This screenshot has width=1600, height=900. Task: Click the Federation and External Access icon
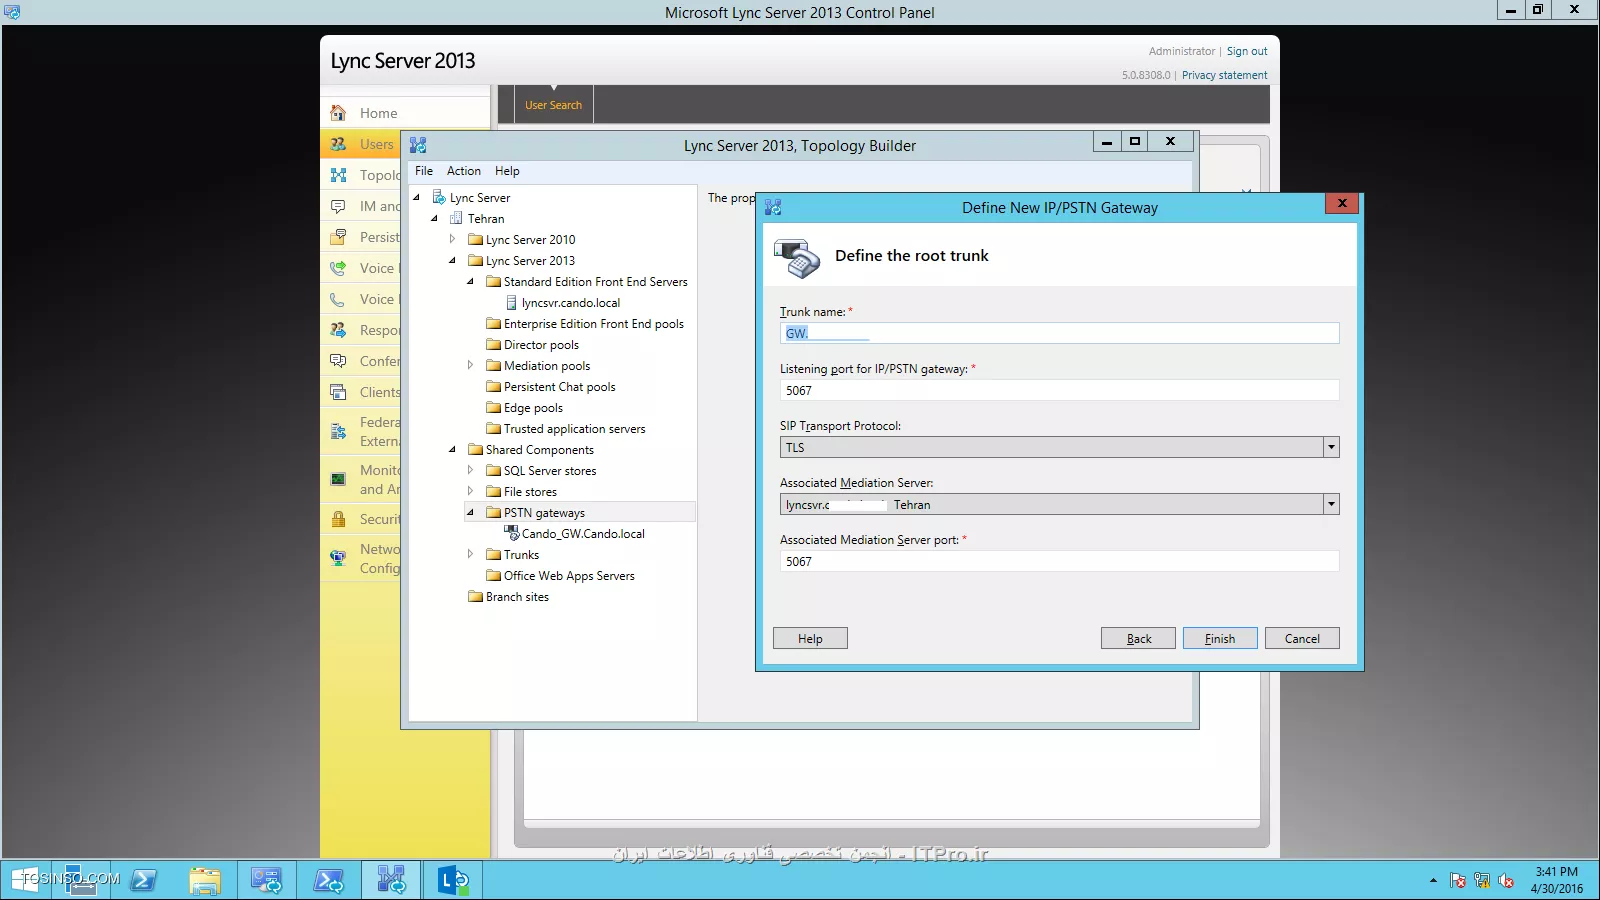(x=338, y=432)
